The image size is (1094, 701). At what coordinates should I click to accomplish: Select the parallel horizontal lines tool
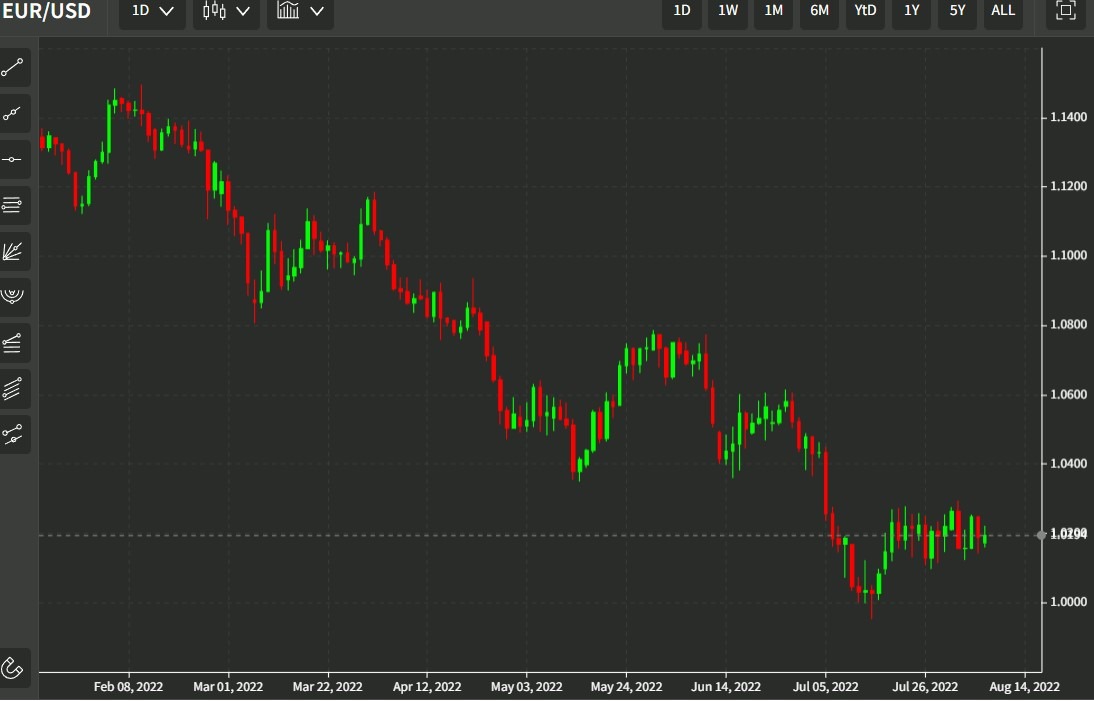(13, 205)
